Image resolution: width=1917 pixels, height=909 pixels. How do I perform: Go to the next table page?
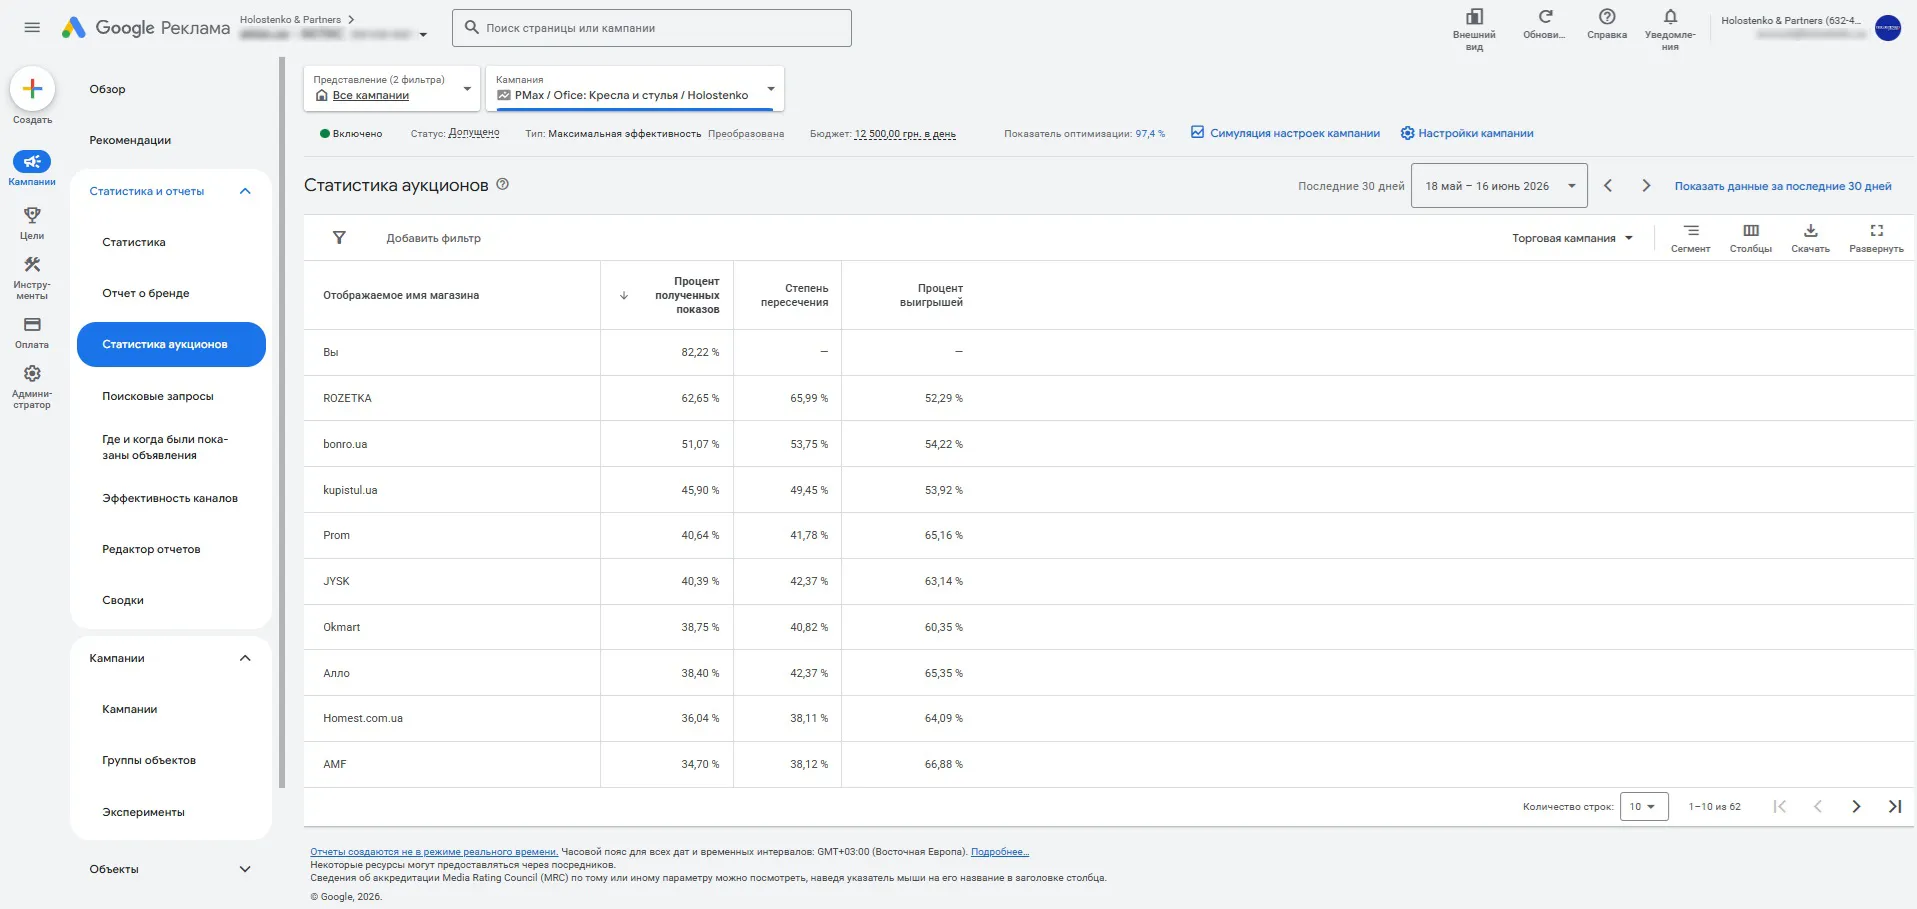click(x=1856, y=806)
